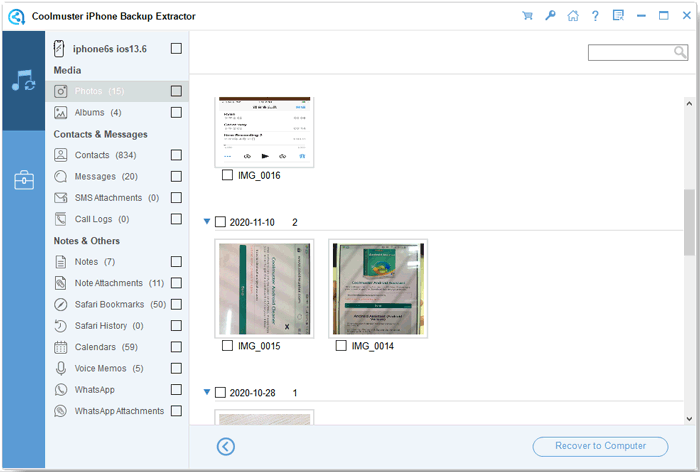700x472 pixels.
Task: Open the IMG_0016 screenshot thumbnail
Action: tap(264, 132)
